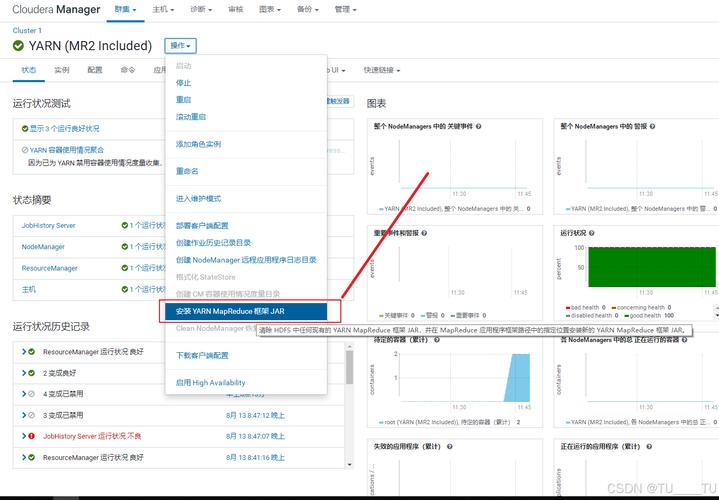Click help icon beside 正在运行的应用程序 (累计)
Screen dimensions: 719x500
coord(649,446)
